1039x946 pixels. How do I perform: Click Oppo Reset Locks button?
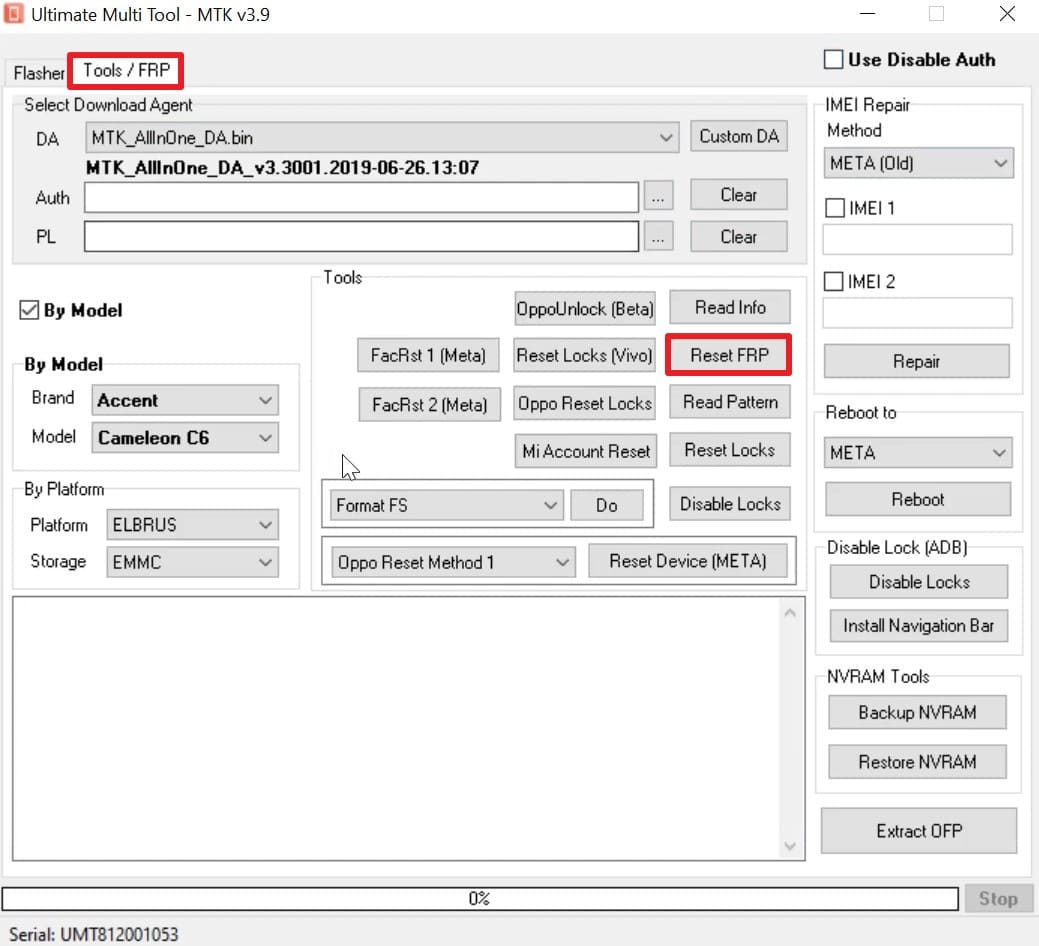click(584, 403)
